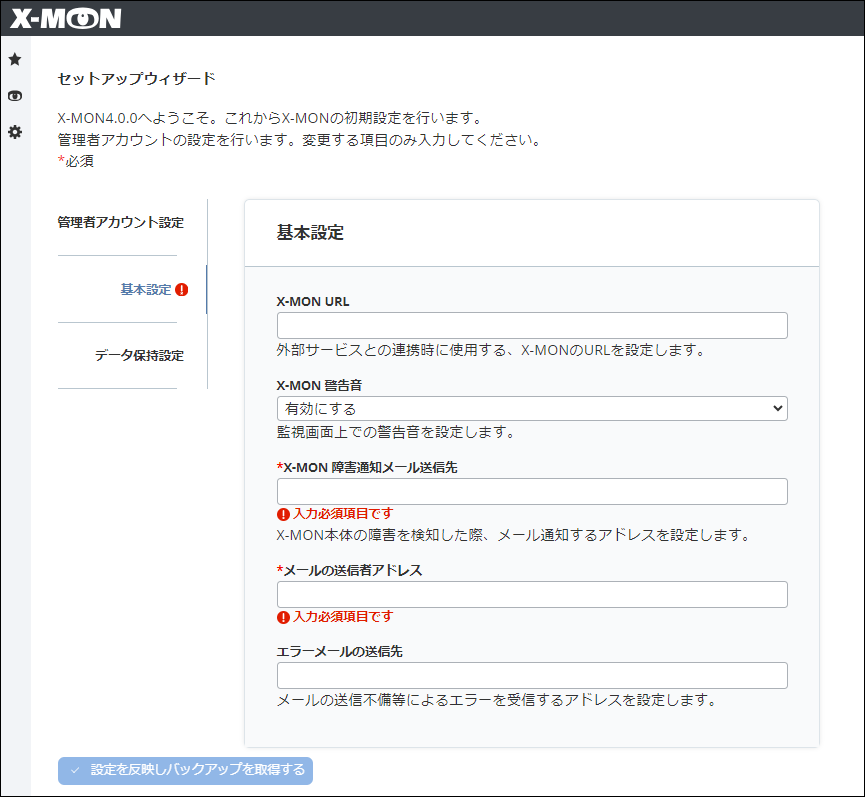Screen dimensions: 865x797
Task: Select the 基本設定 step in the wizard sidebar
Action: pyautogui.click(x=146, y=290)
